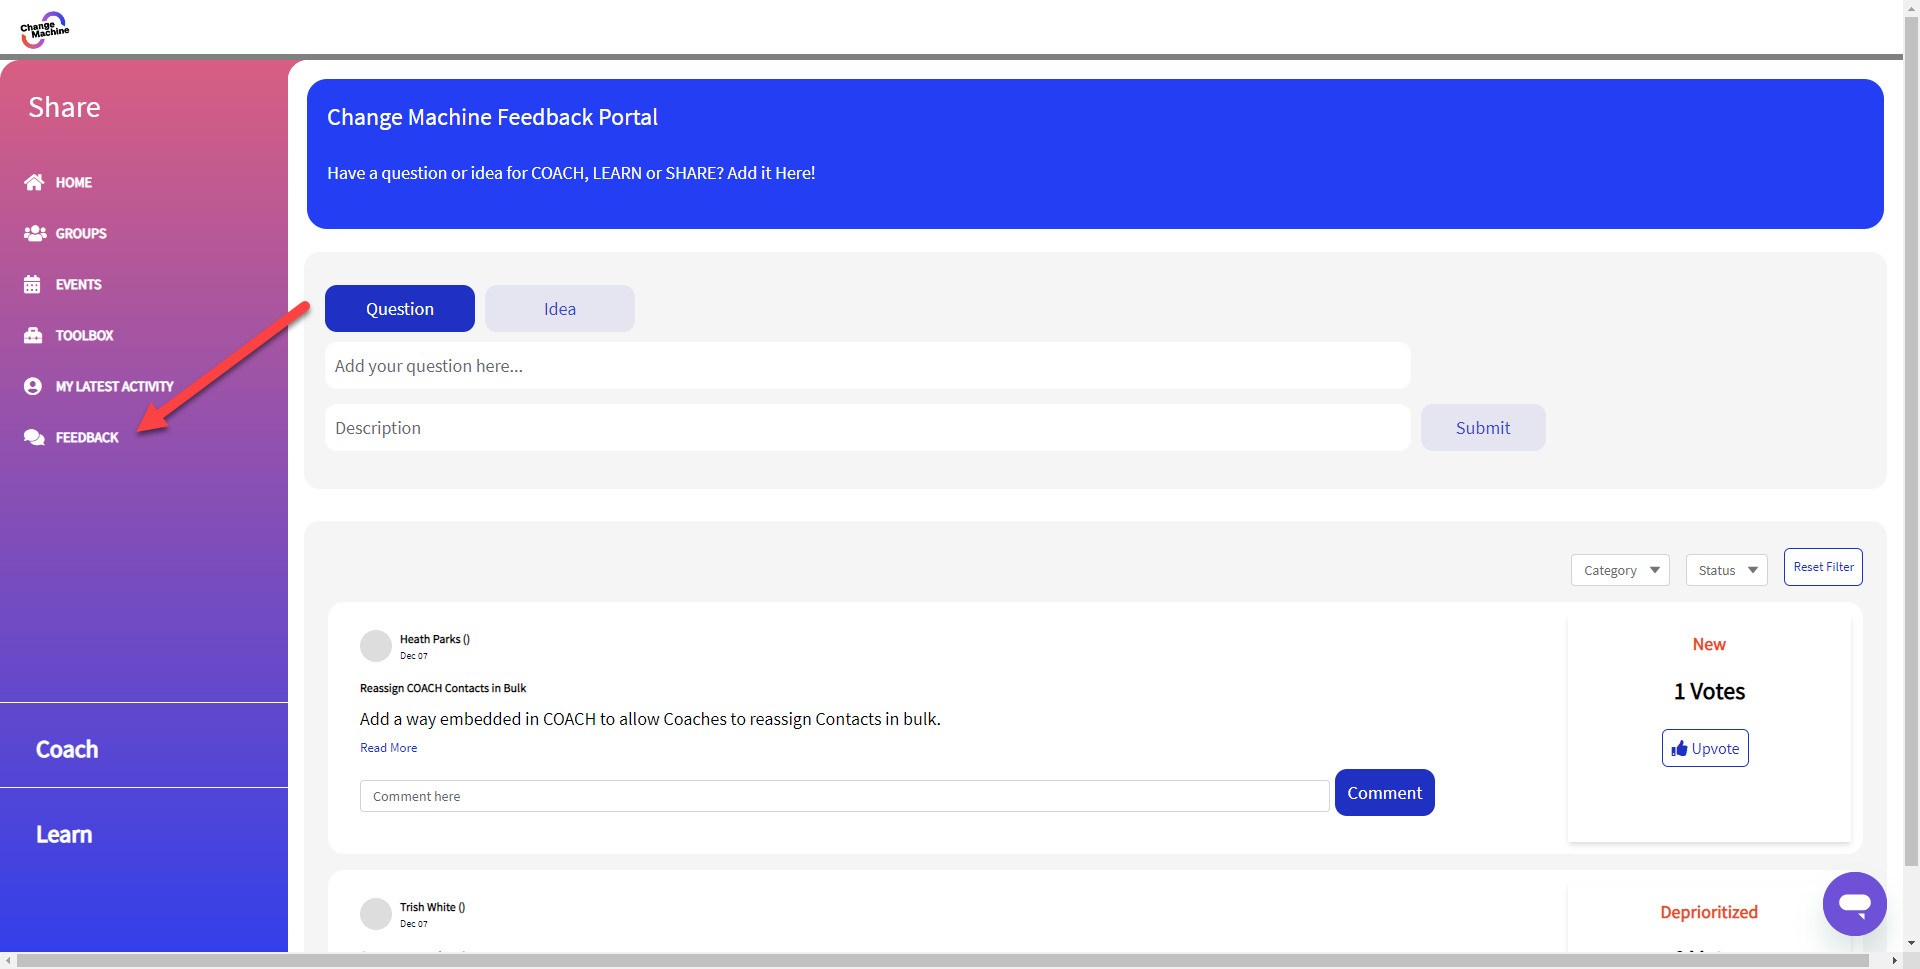Click Trish White avatar circle
The image size is (1920, 969).
coord(376,914)
